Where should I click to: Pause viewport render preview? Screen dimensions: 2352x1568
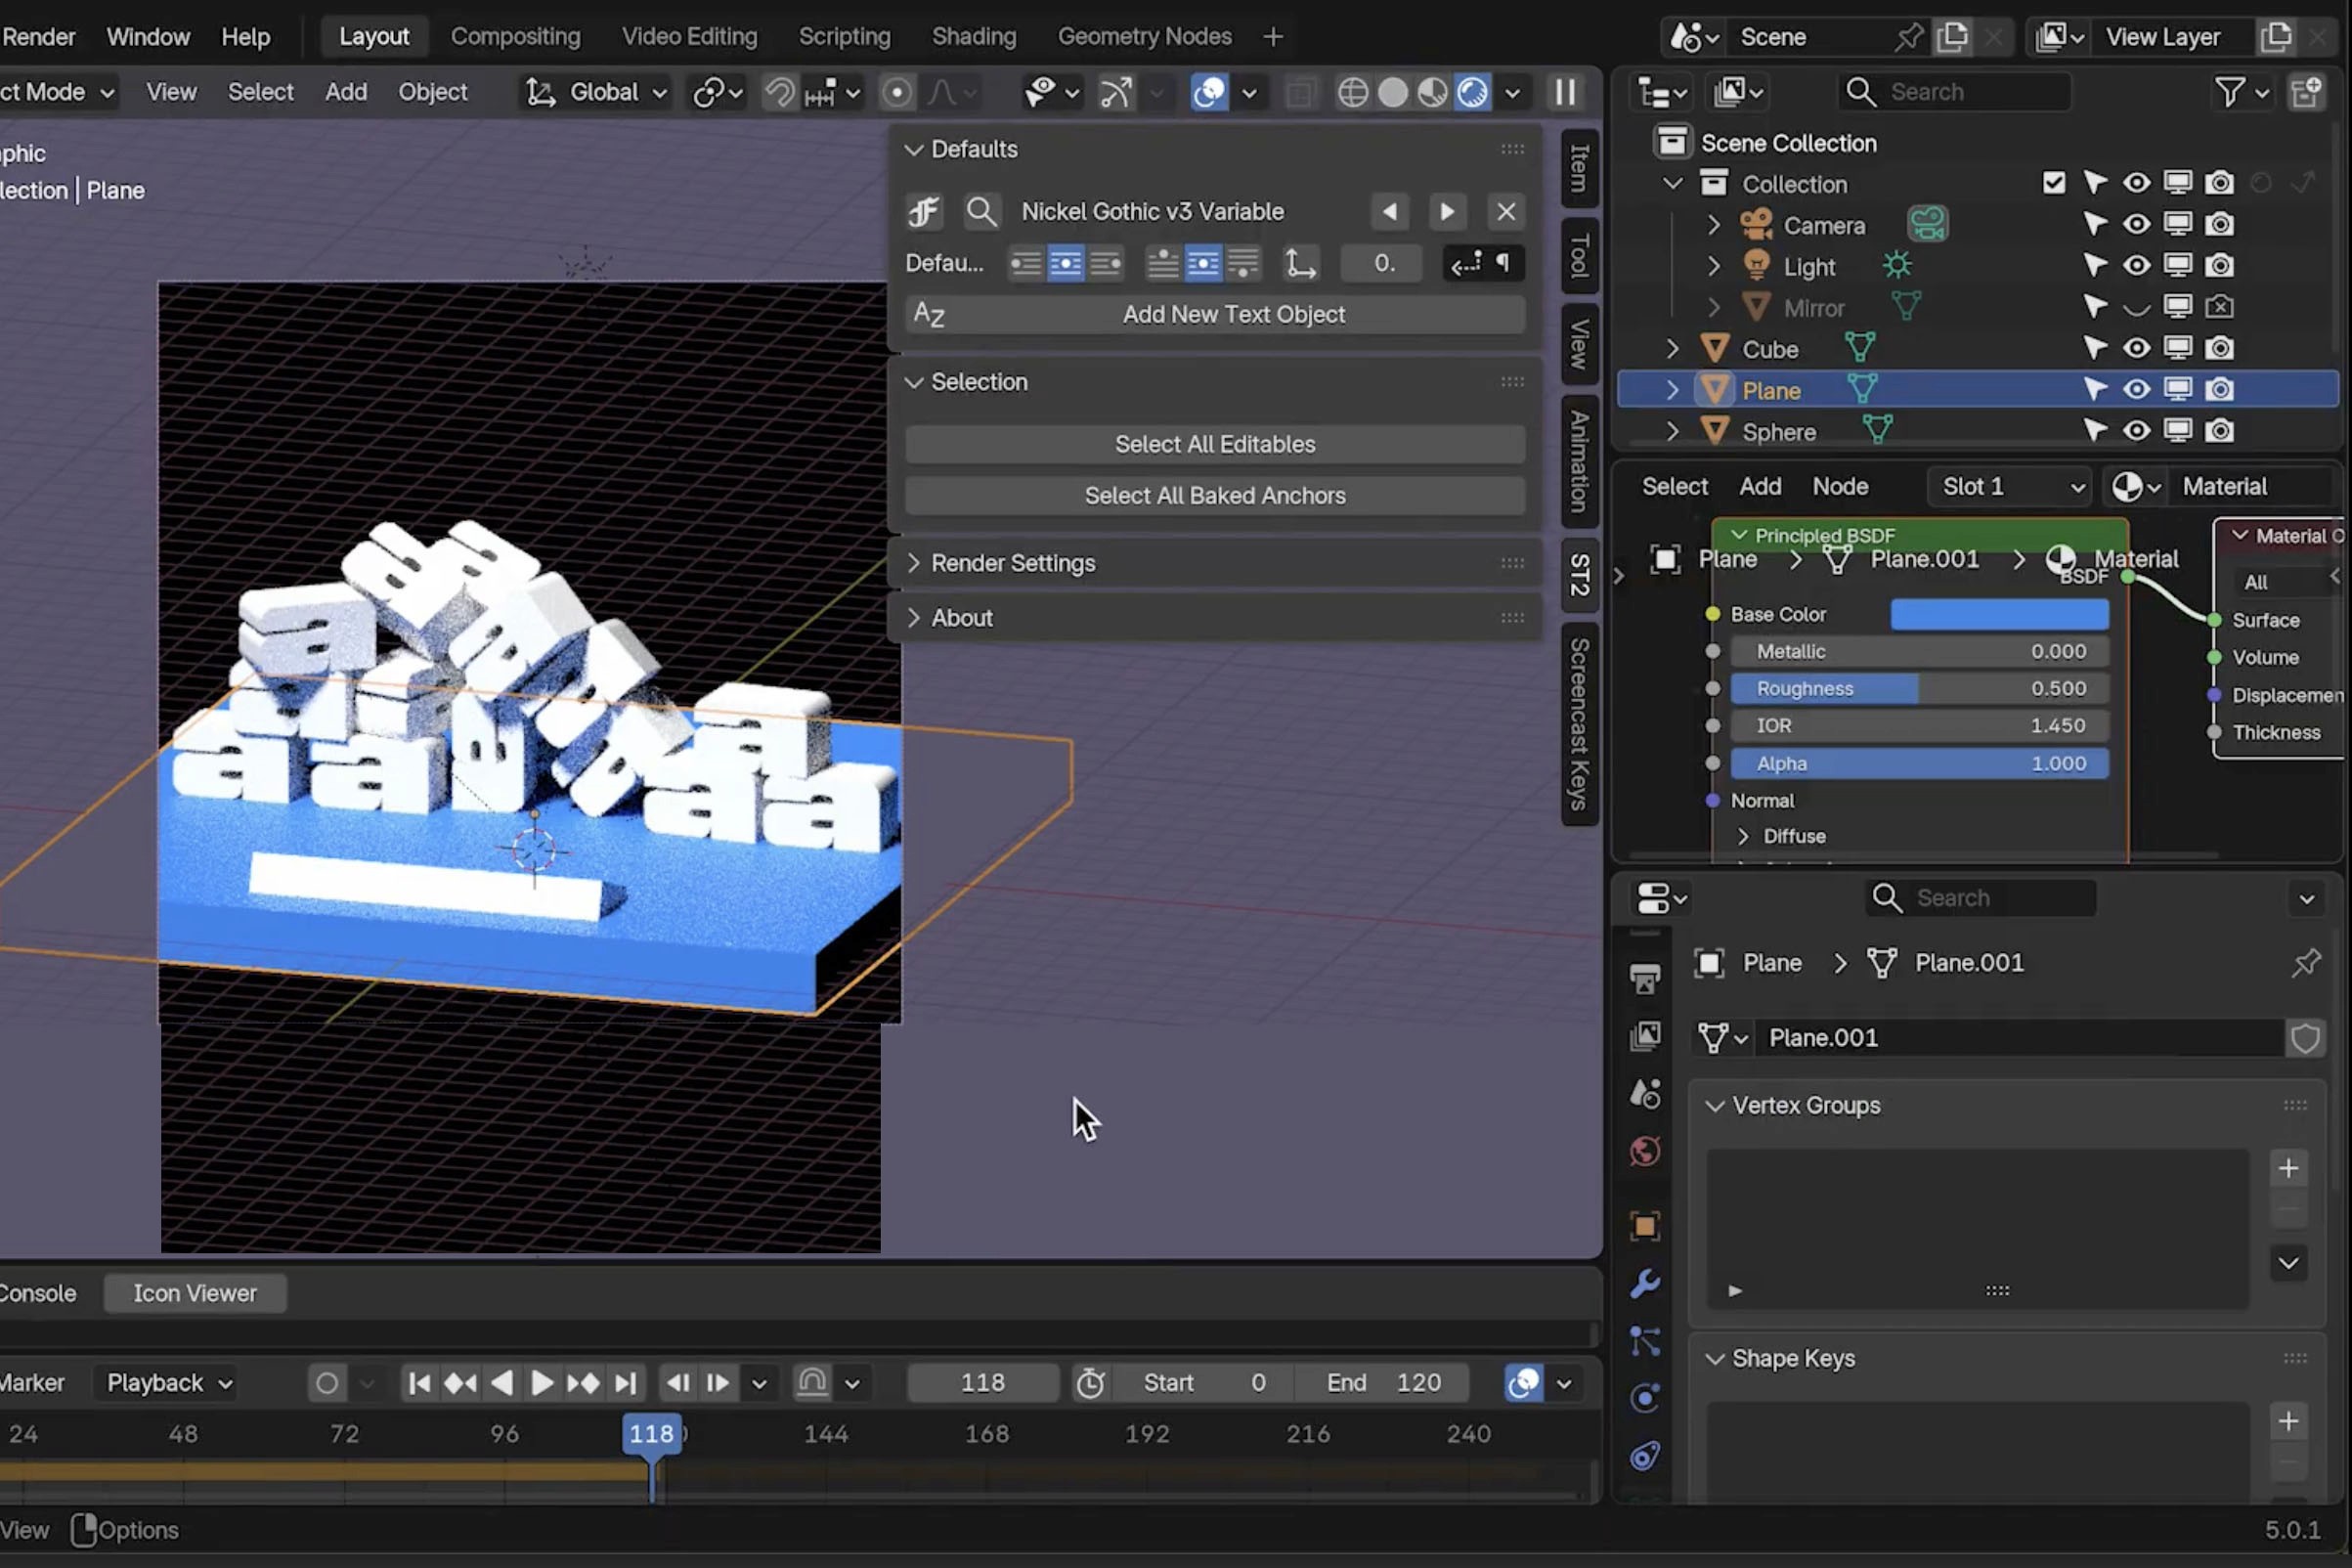click(1566, 92)
